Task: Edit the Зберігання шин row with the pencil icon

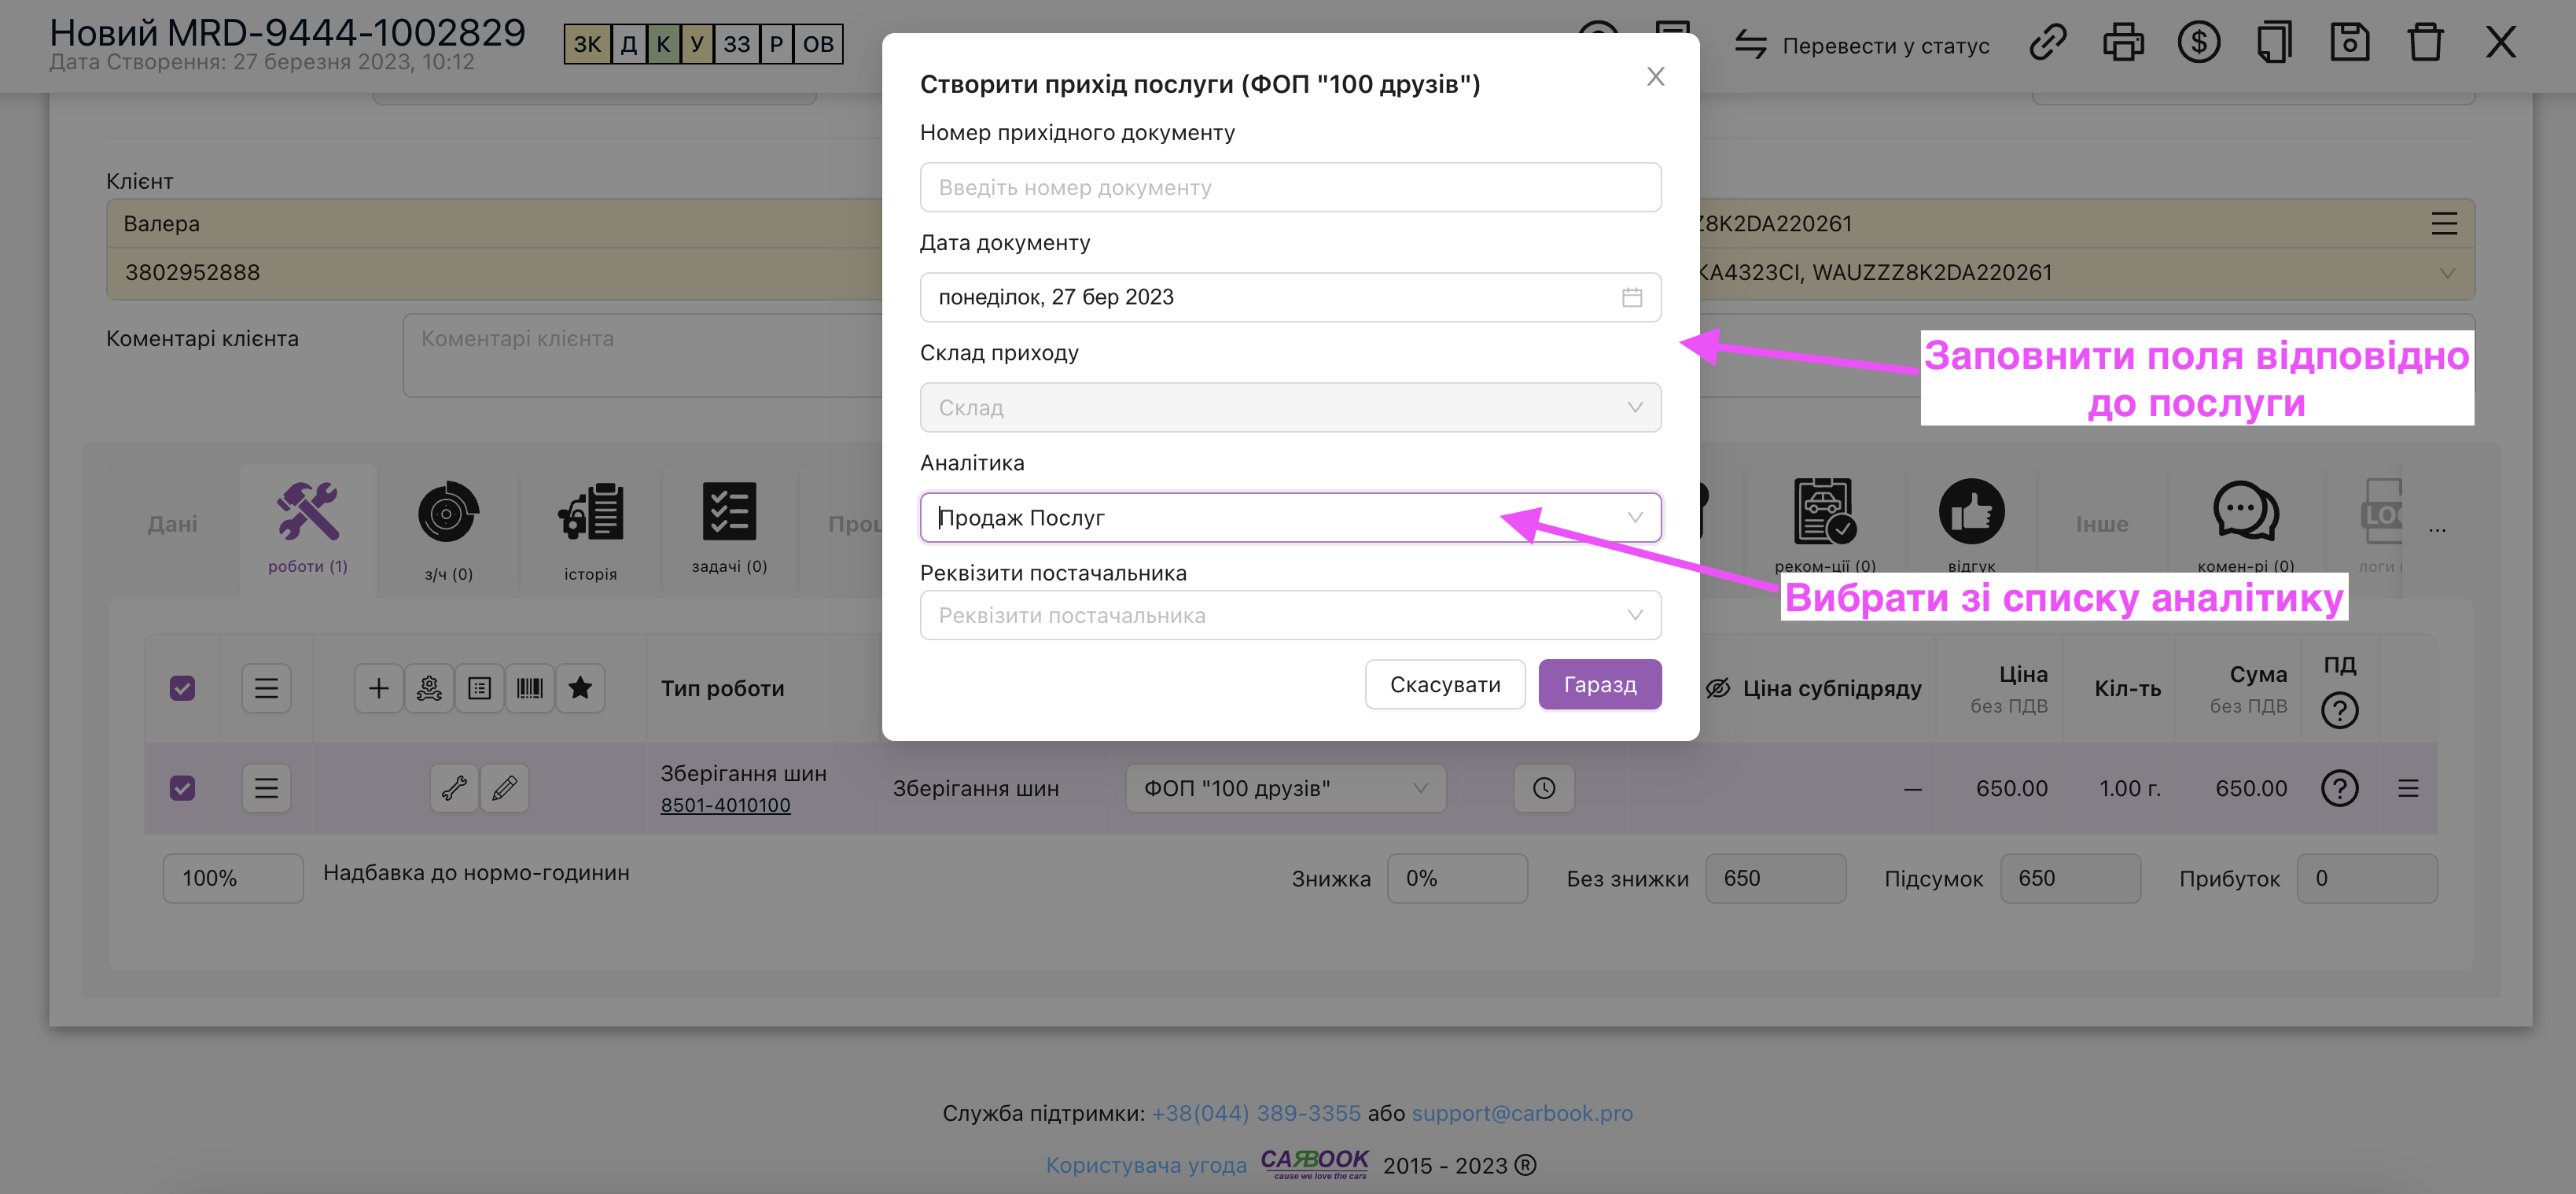Action: point(505,788)
